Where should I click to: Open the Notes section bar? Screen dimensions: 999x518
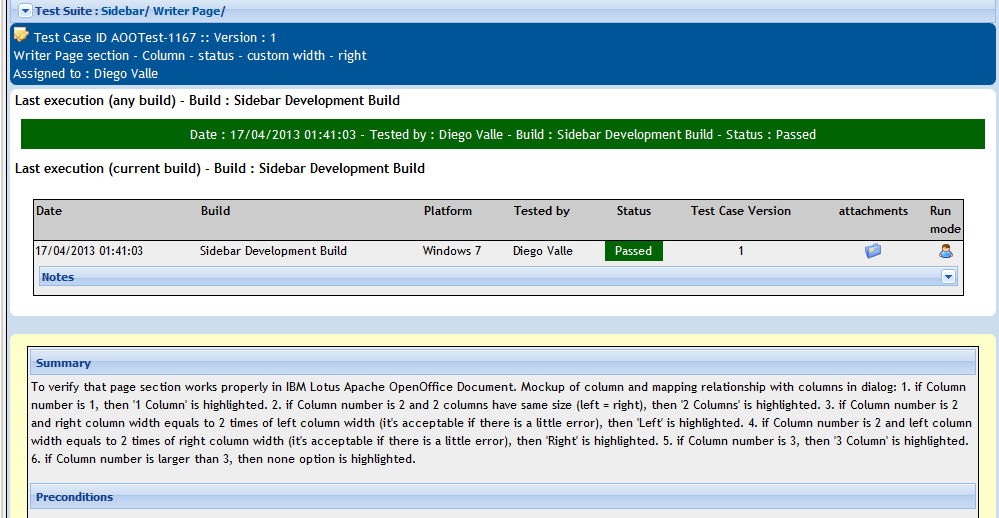(498, 277)
